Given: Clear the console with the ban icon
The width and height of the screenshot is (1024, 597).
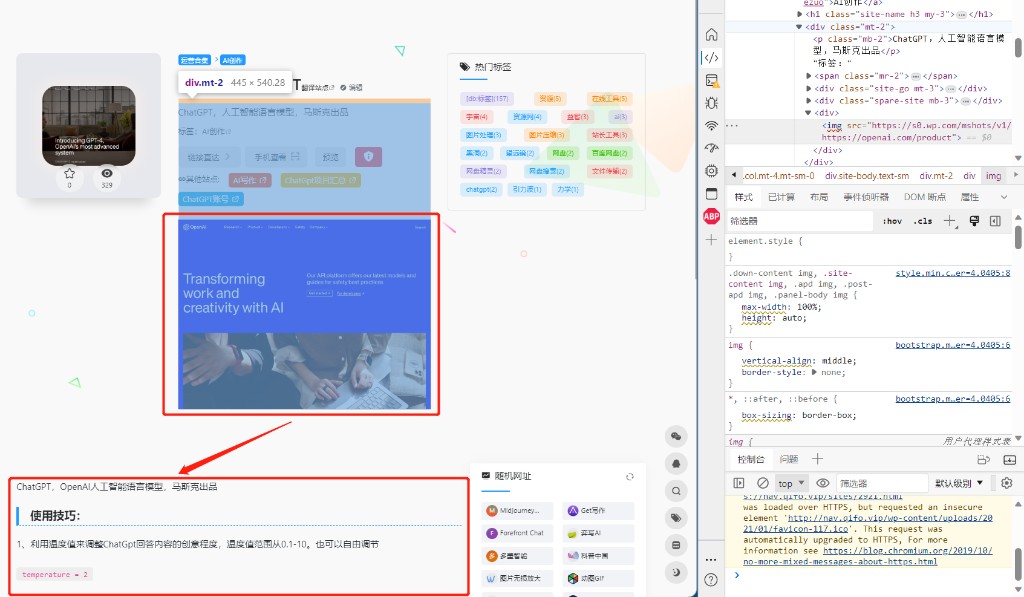Looking at the screenshot, I should coord(762,483).
